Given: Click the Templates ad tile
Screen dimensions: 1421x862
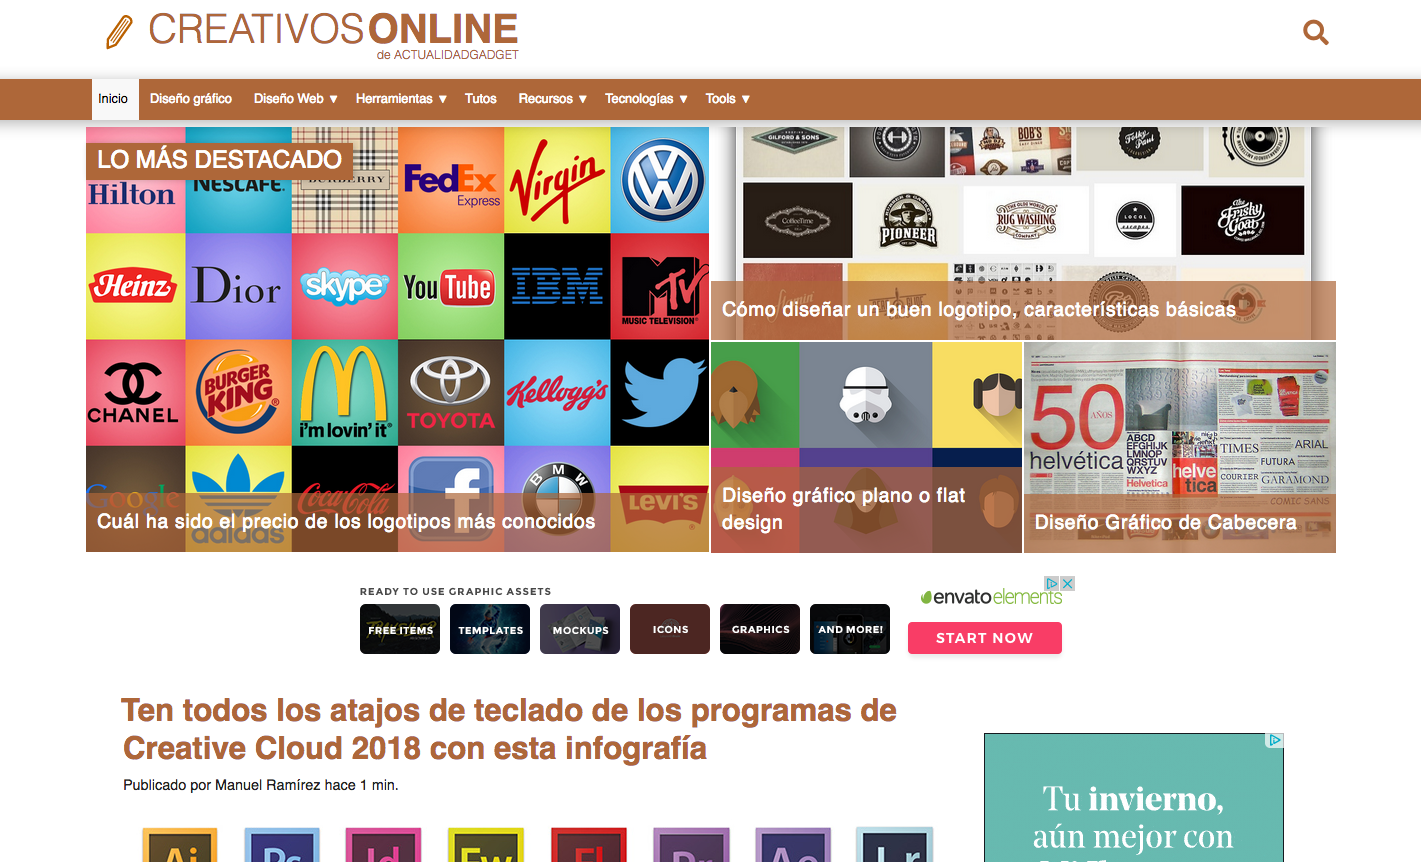Looking at the screenshot, I should click(490, 629).
